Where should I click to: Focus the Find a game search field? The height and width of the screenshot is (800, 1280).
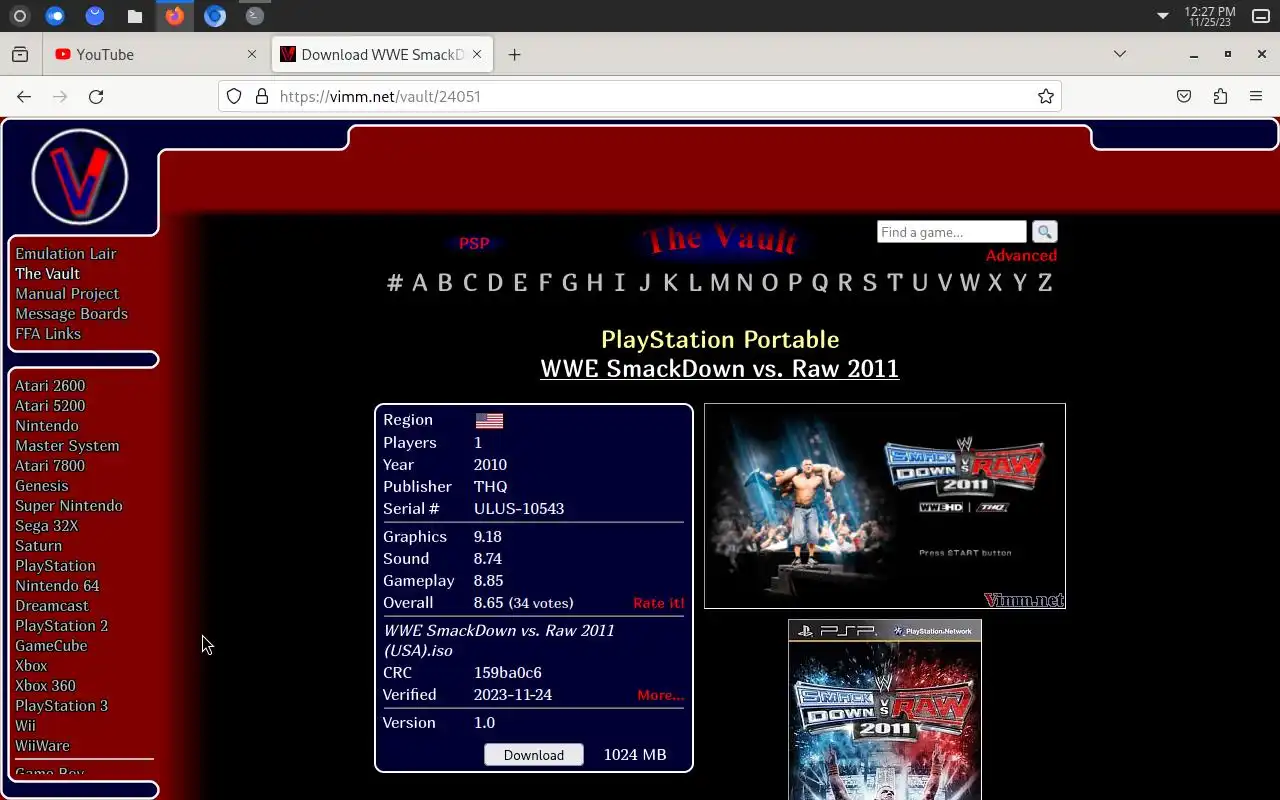pyautogui.click(x=952, y=232)
